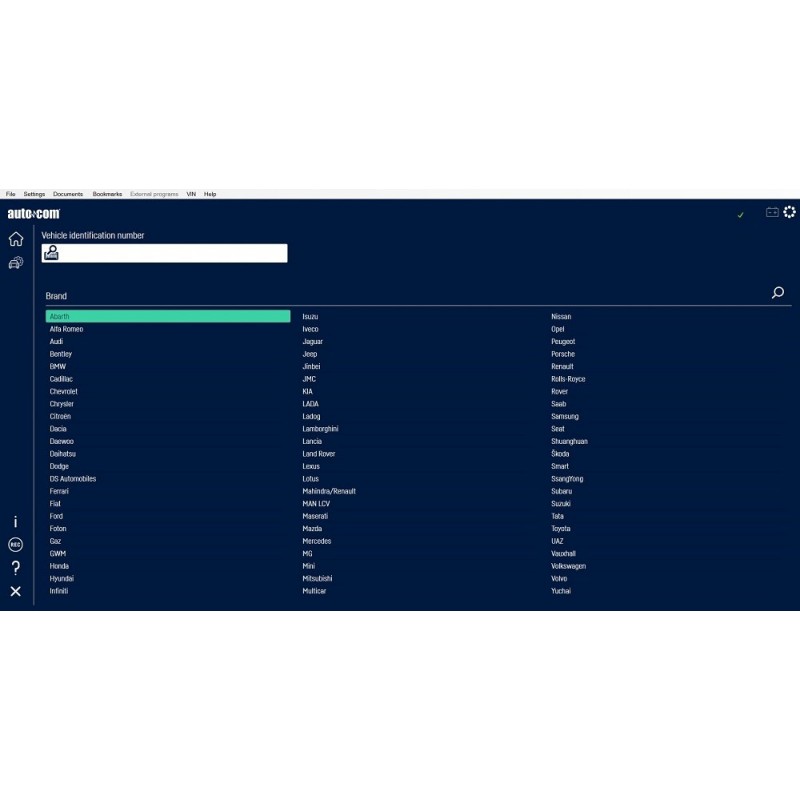
Task: Open the Settings menu
Action: coord(34,194)
